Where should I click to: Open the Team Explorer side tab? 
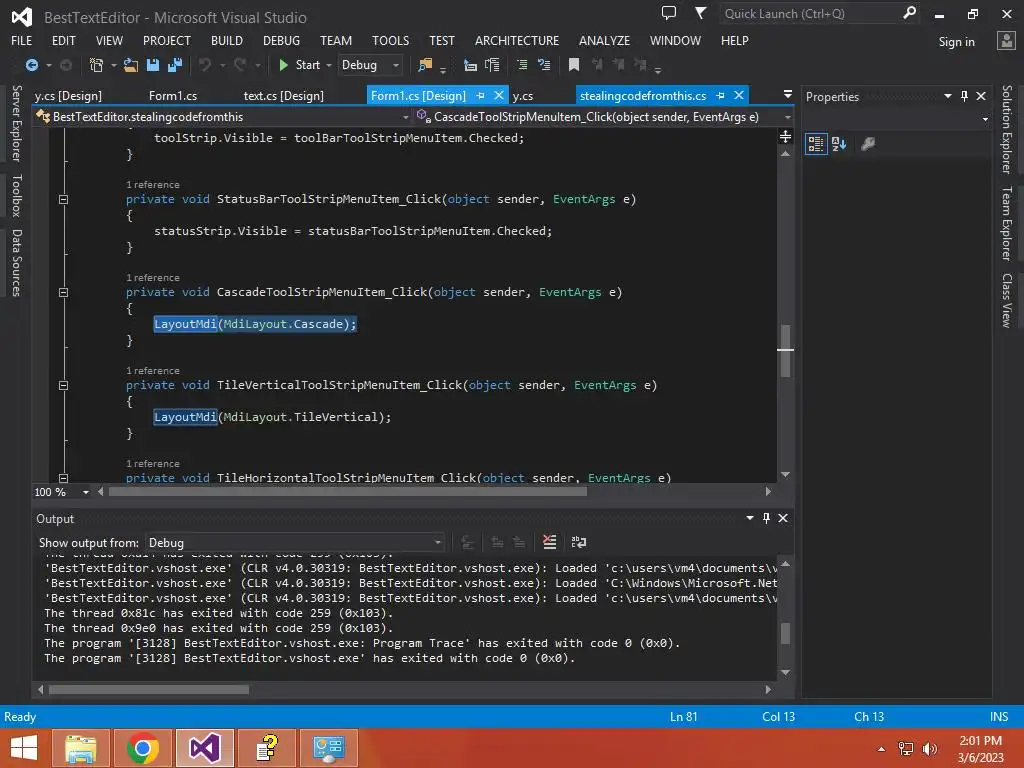[1007, 223]
